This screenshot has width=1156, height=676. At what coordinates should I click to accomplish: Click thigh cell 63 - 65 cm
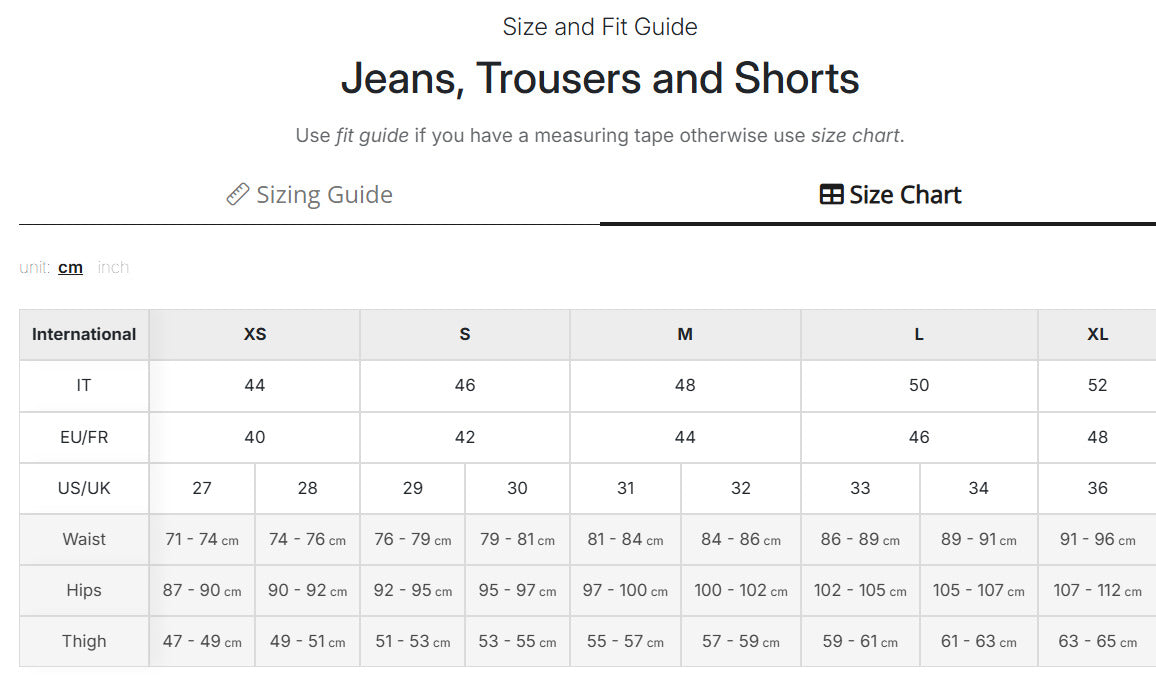[x=1097, y=641]
